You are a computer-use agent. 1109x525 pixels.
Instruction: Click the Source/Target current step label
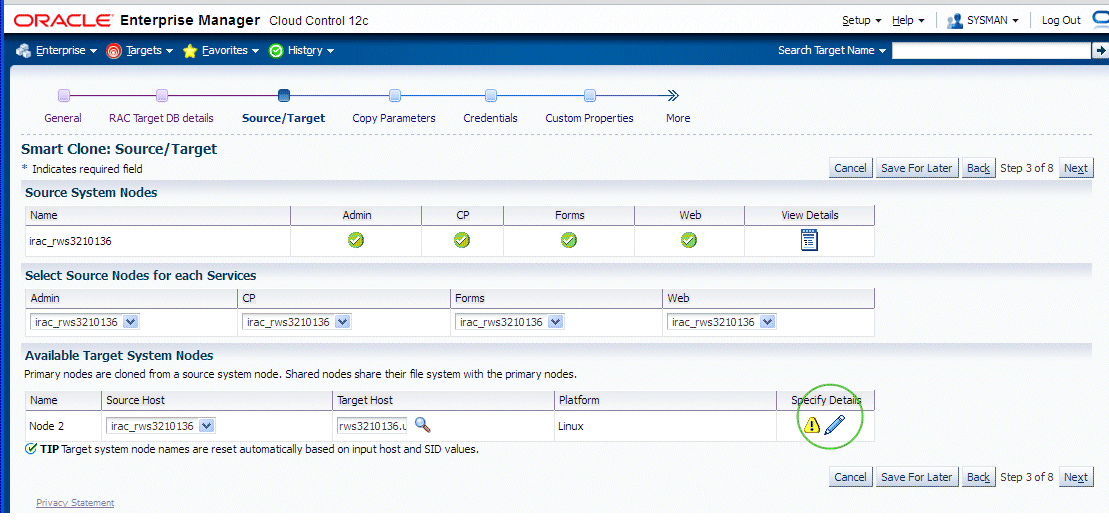[284, 118]
